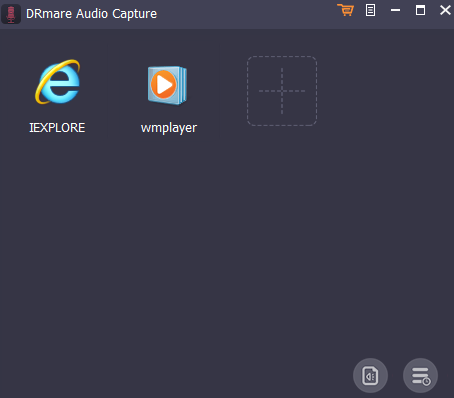Viewport: 454px width, 398px height.
Task: Close the DRmare Audio Capture window
Action: point(445,10)
